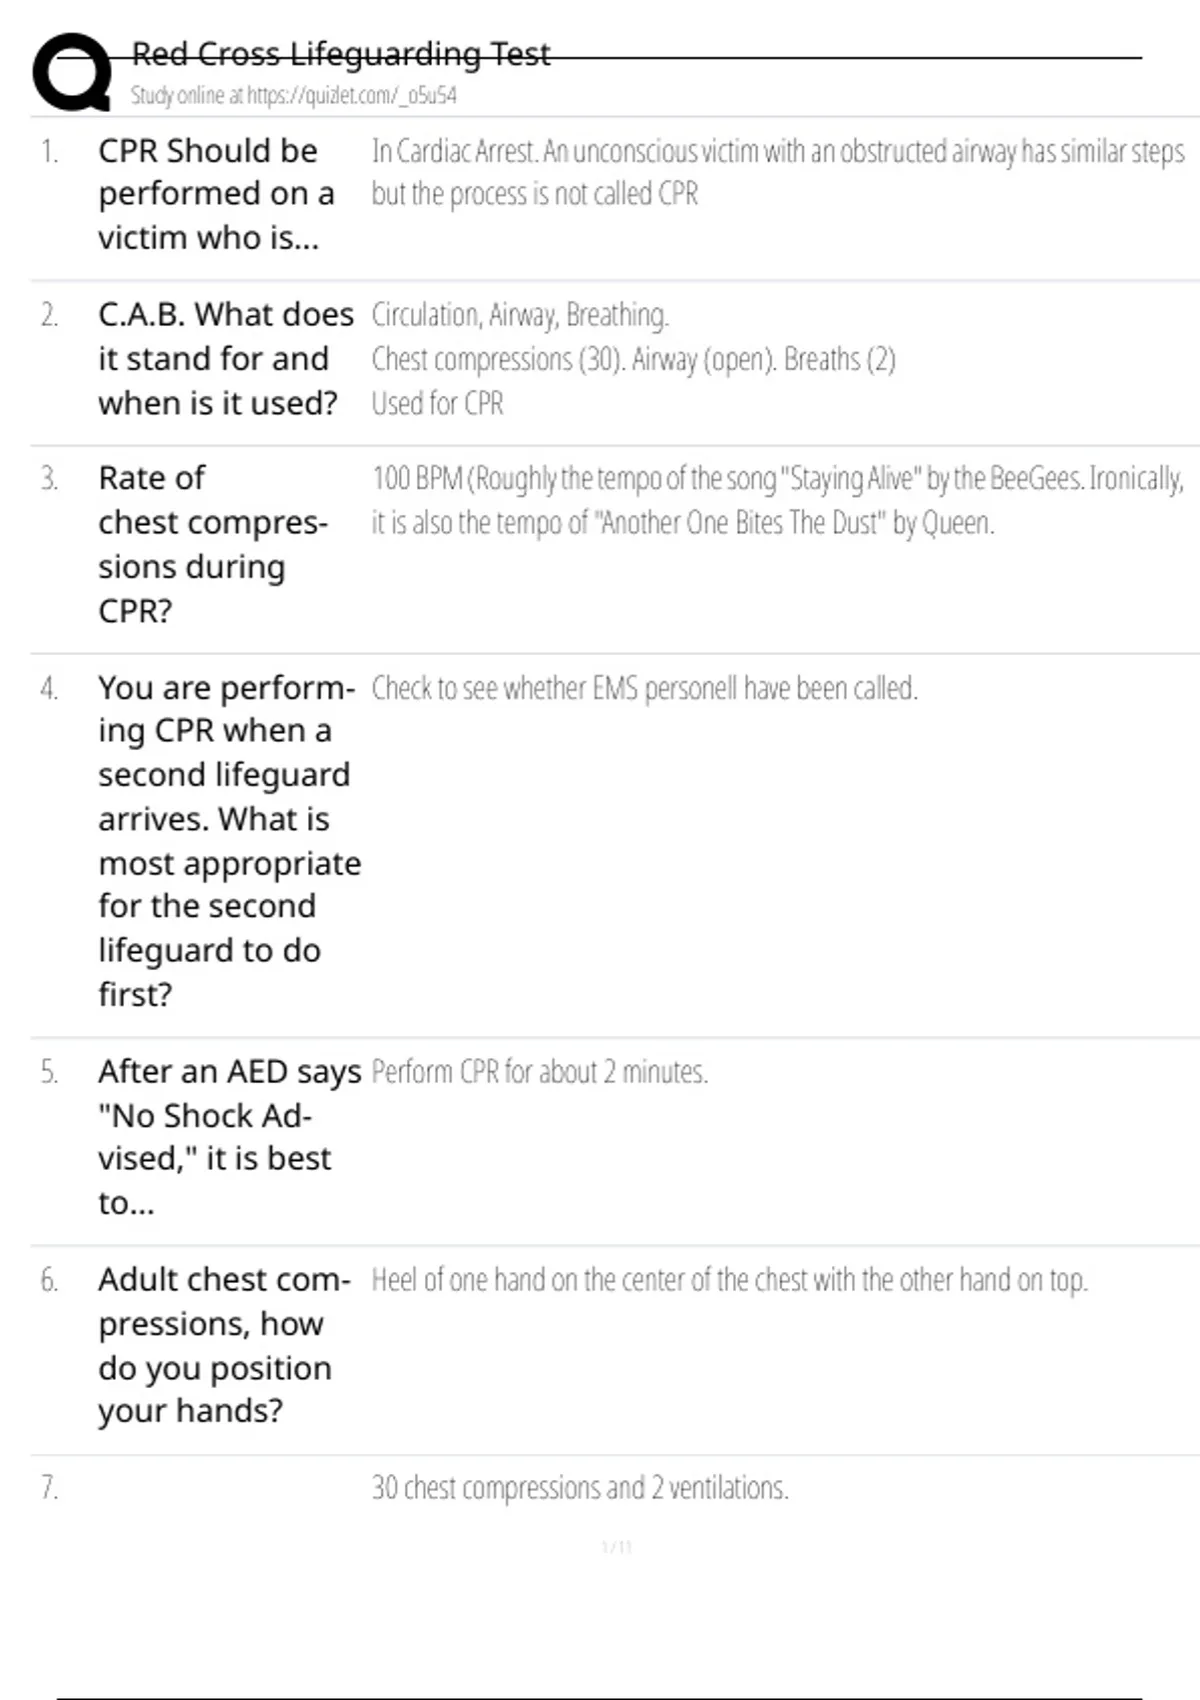Select the 'Rate of chest compressions during CPR?' question
Image resolution: width=1200 pixels, height=1700 pixels.
(x=212, y=544)
